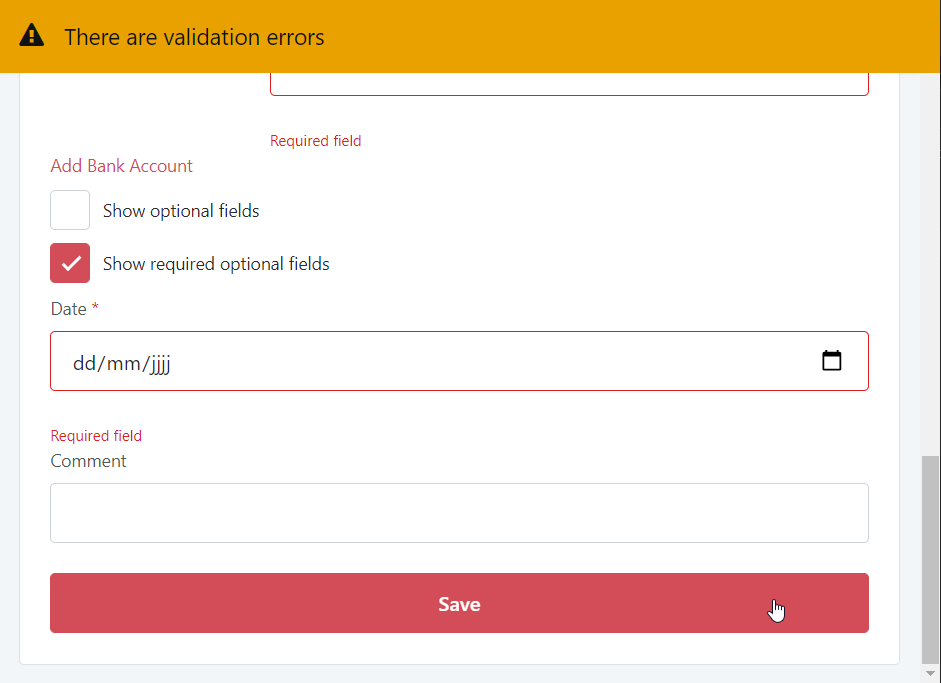This screenshot has height=683, width=941.
Task: Click the 'Date' field label
Action: tap(68, 309)
